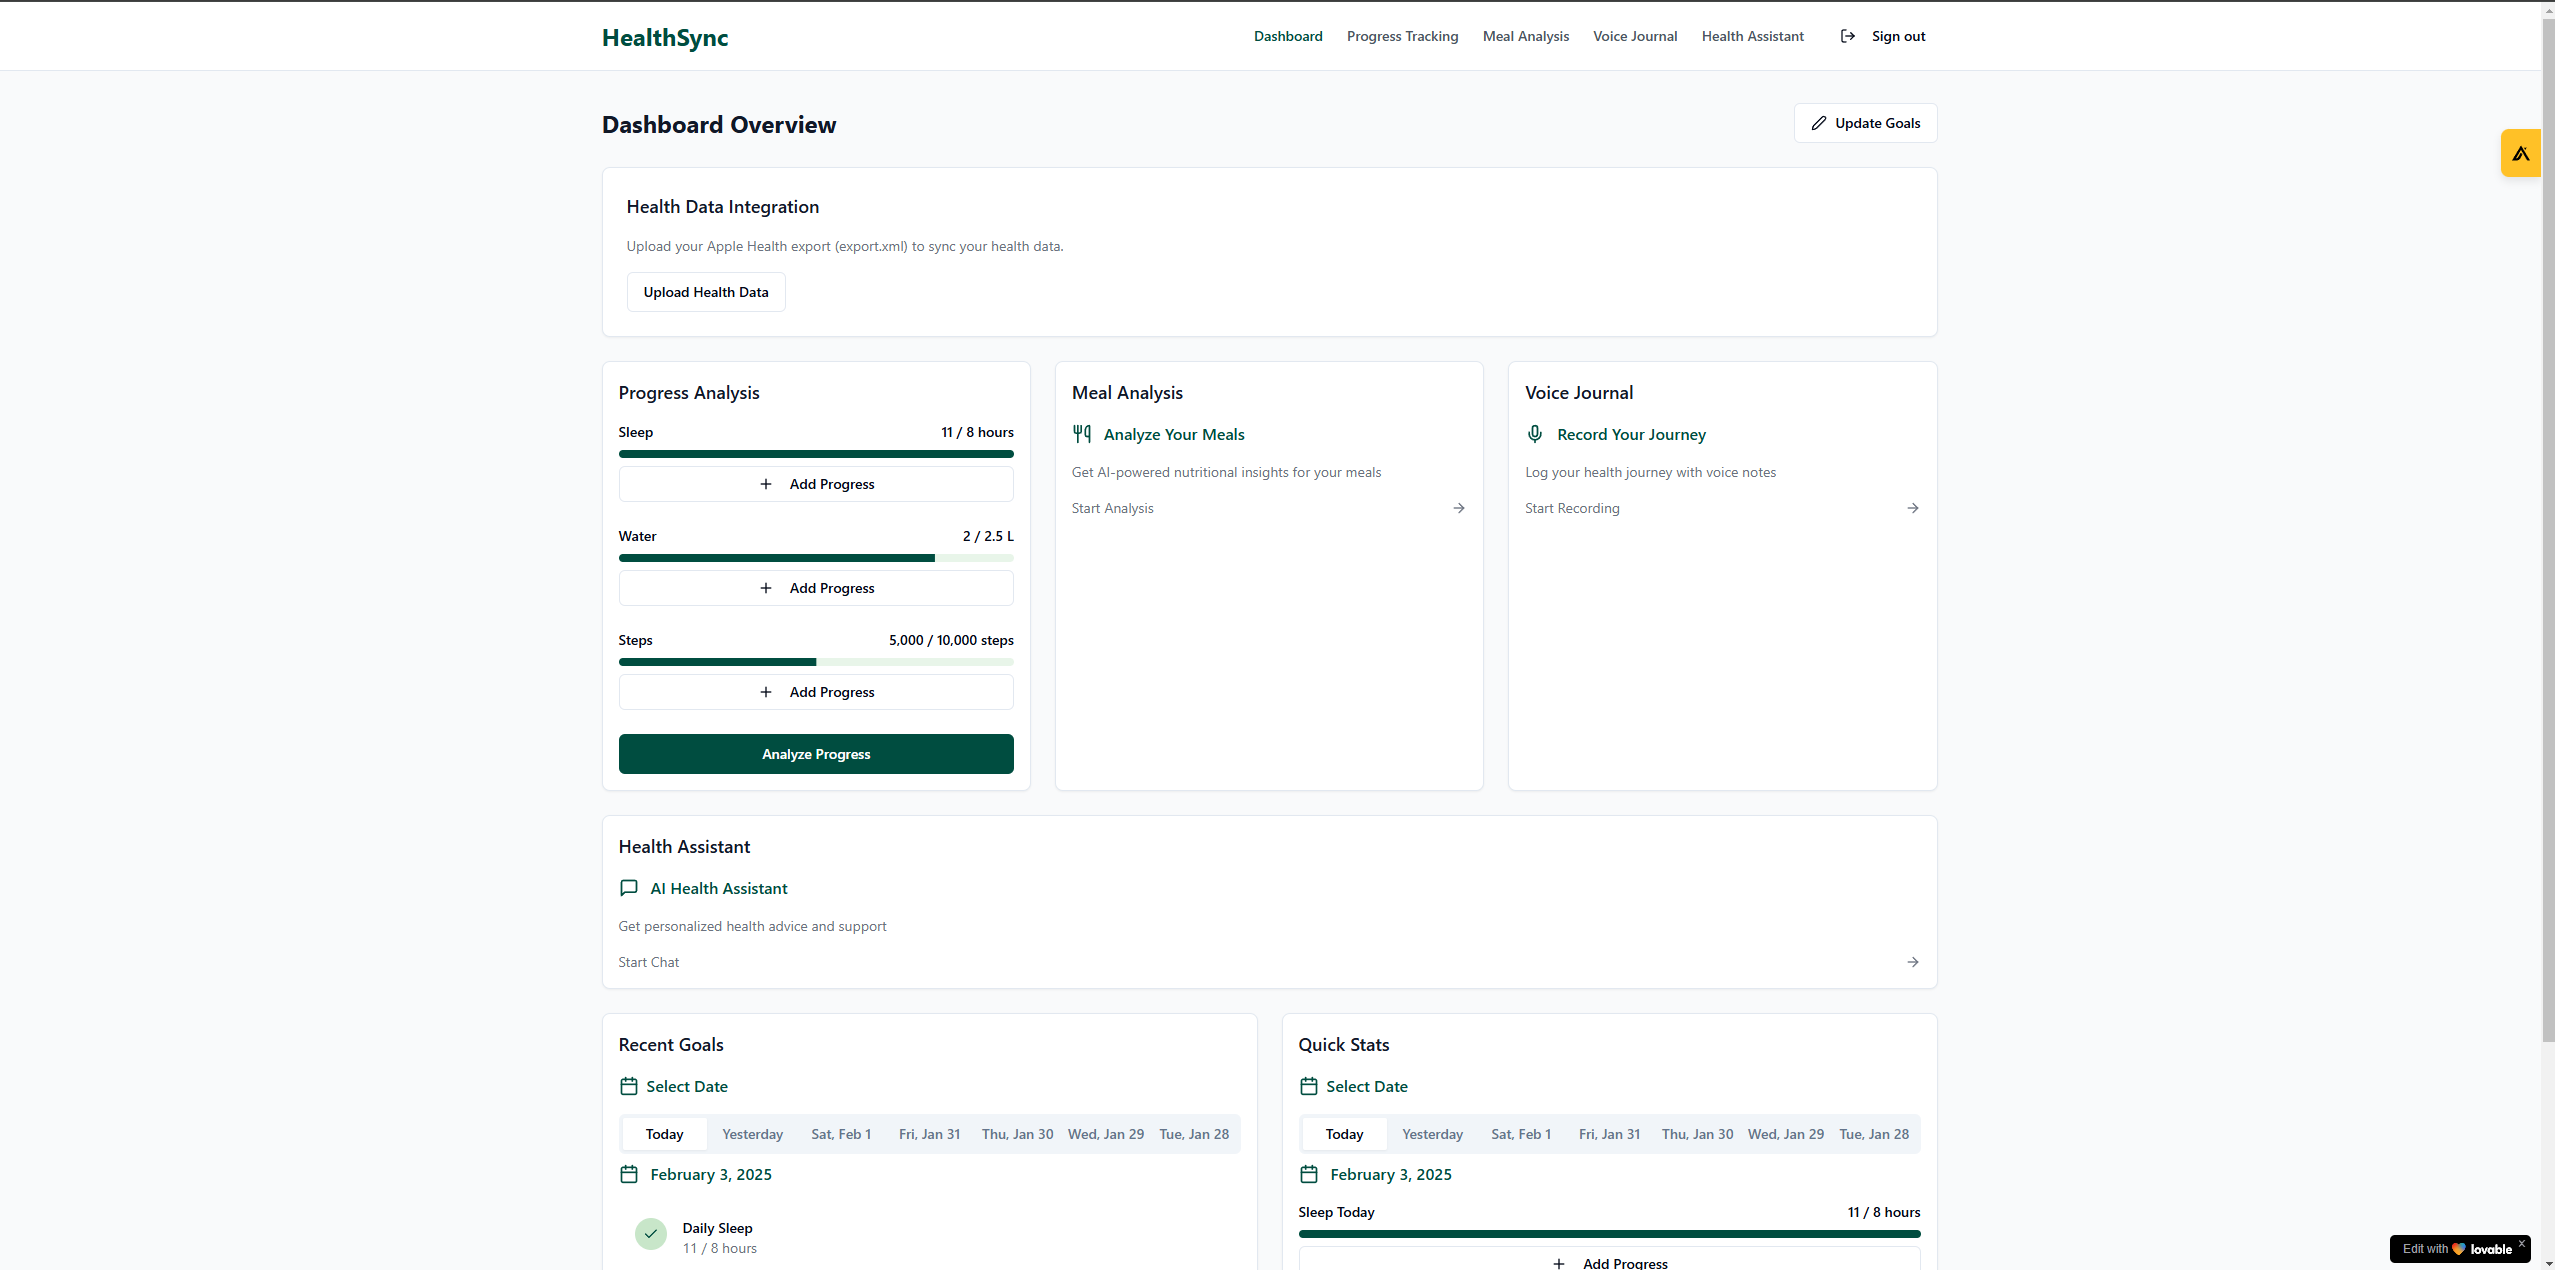This screenshot has width=2555, height=1270.
Task: Click the arrow icon next to Start Chat
Action: 1912,962
